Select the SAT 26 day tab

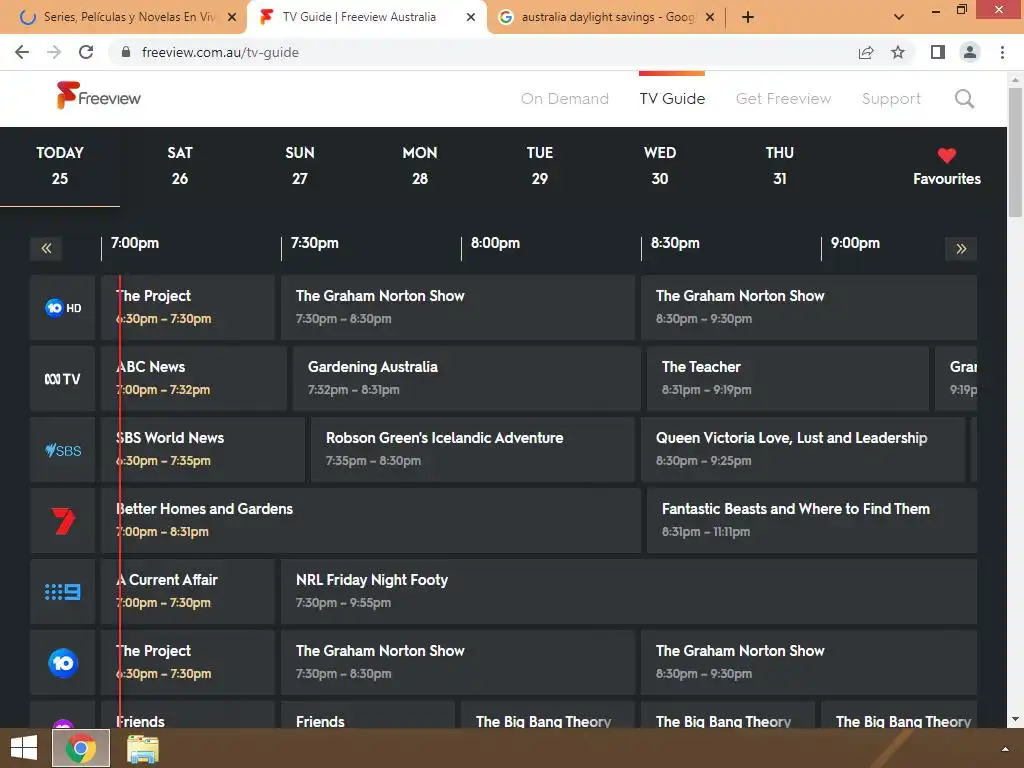(x=180, y=166)
